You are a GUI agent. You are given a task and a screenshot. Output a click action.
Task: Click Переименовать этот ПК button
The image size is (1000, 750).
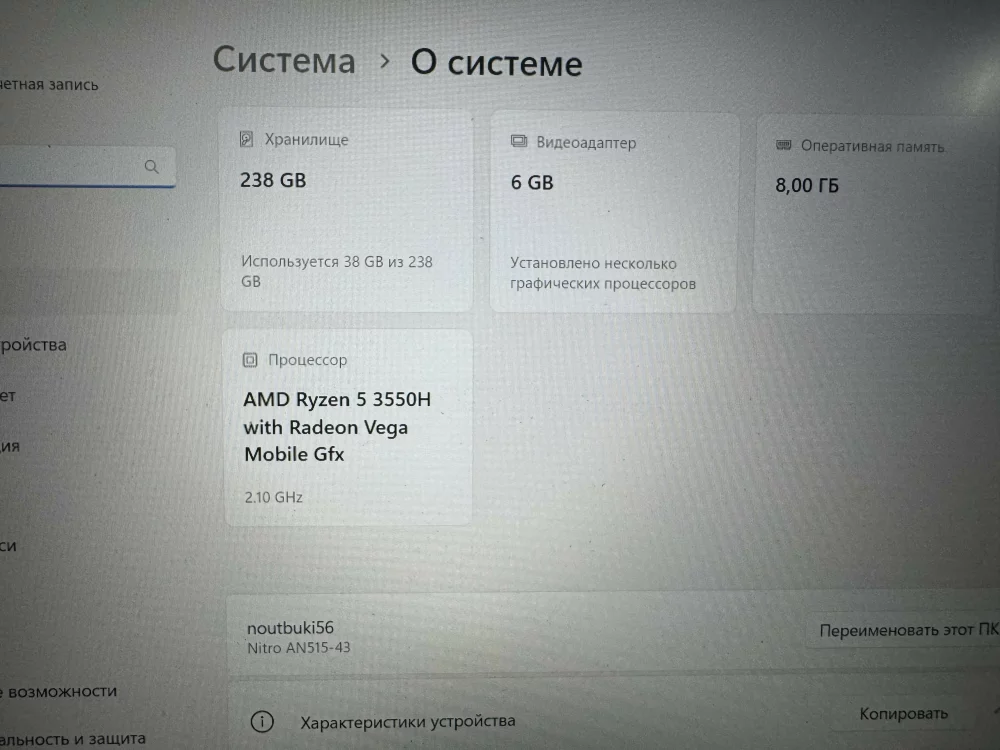point(908,630)
